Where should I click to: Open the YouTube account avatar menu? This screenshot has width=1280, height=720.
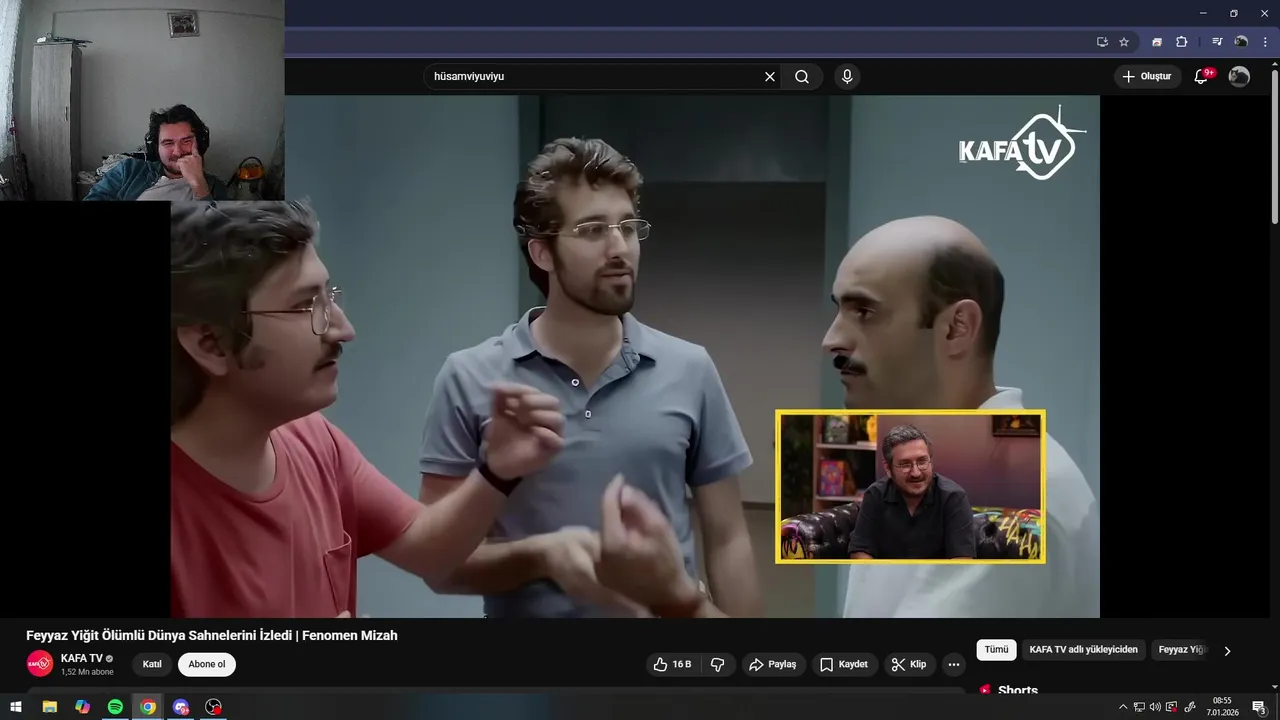point(1239,76)
